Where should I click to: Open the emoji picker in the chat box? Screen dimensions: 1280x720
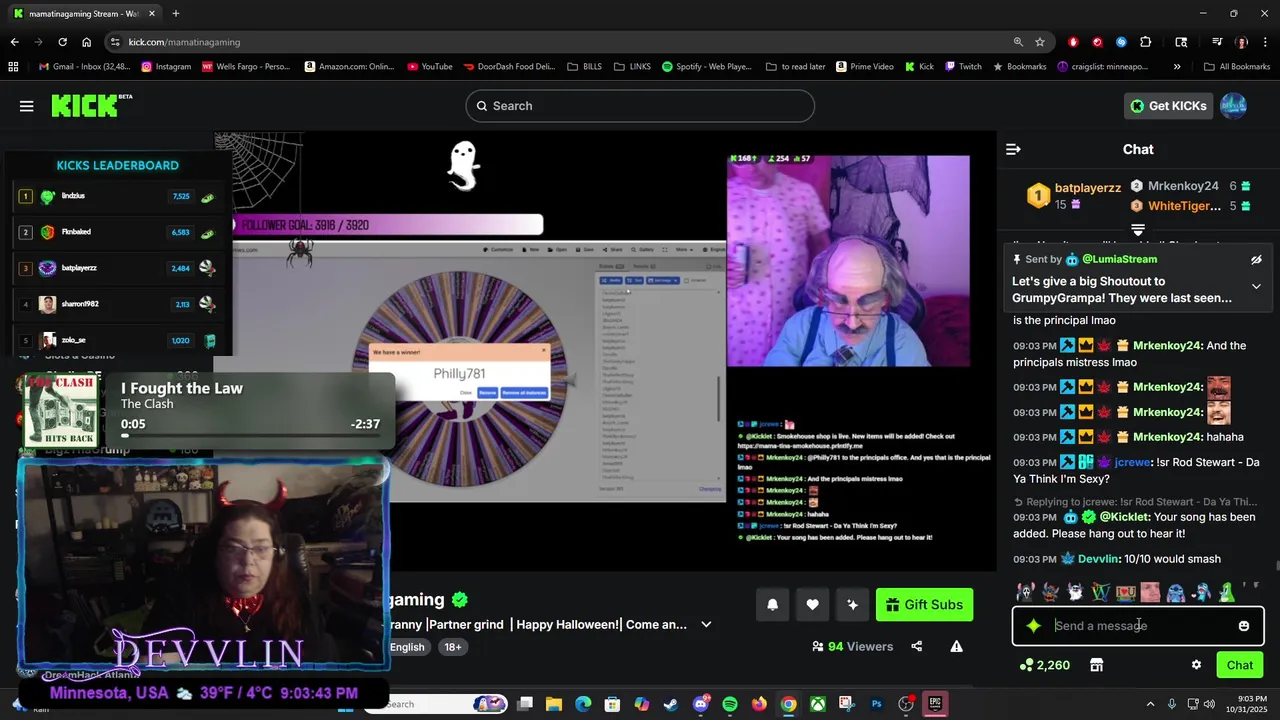[x=1244, y=626]
